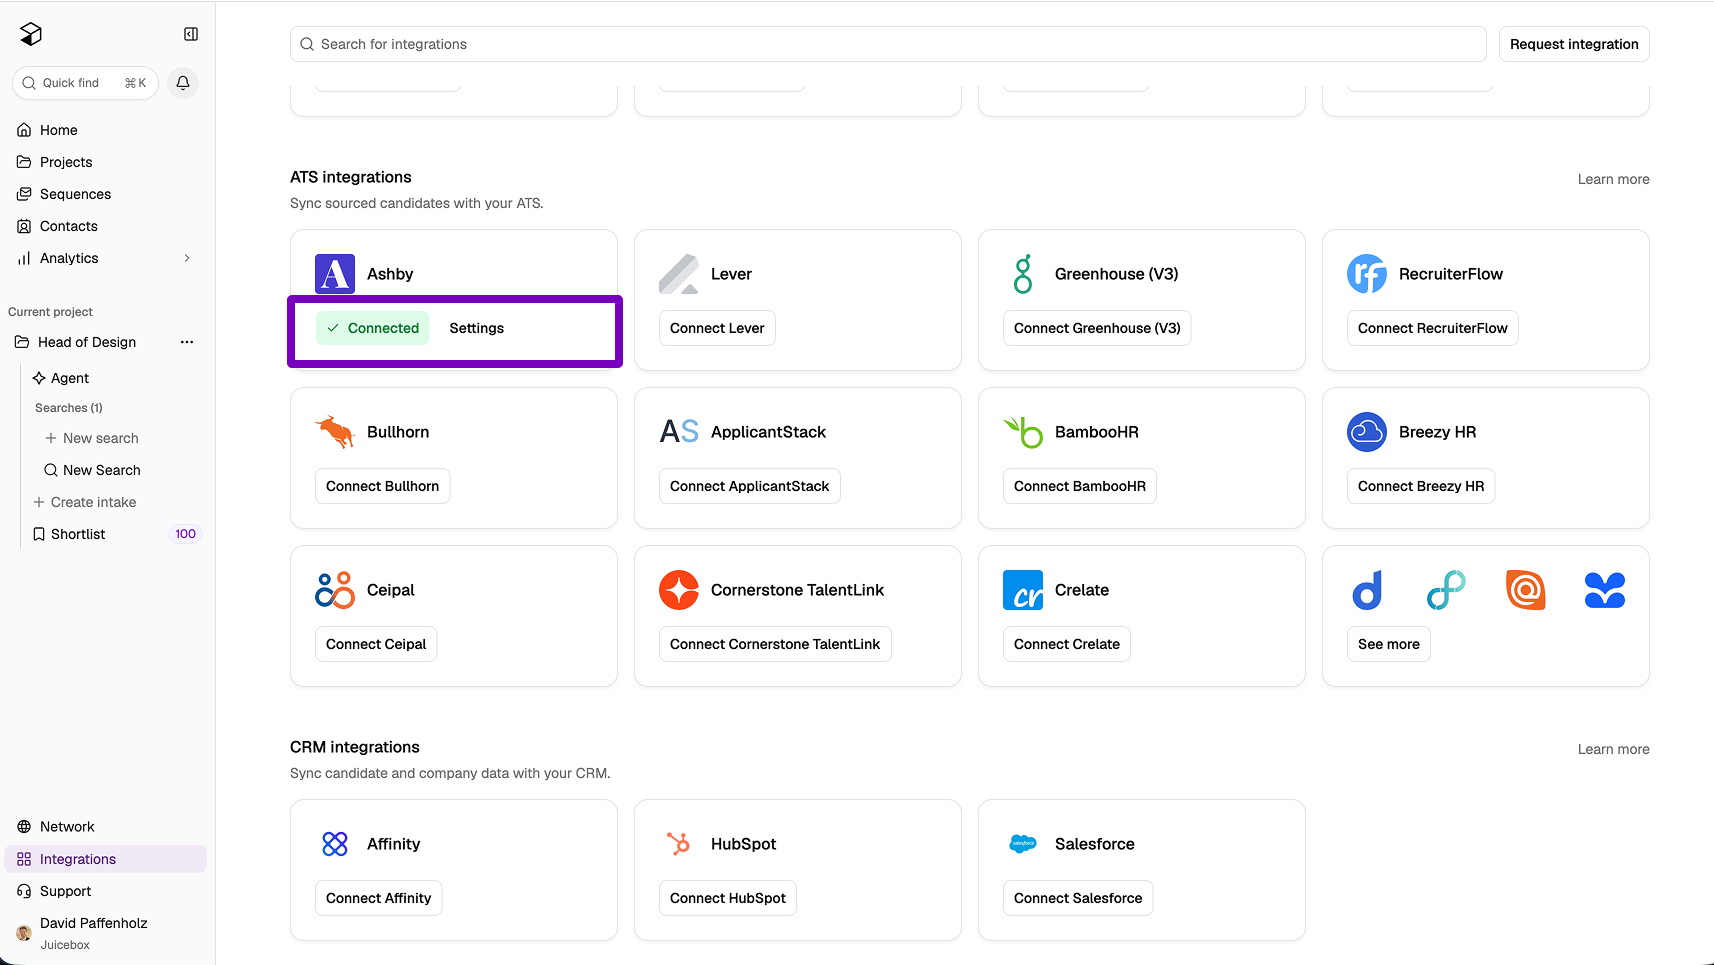Click the blue 'd' logo in See more card

coord(1367,590)
